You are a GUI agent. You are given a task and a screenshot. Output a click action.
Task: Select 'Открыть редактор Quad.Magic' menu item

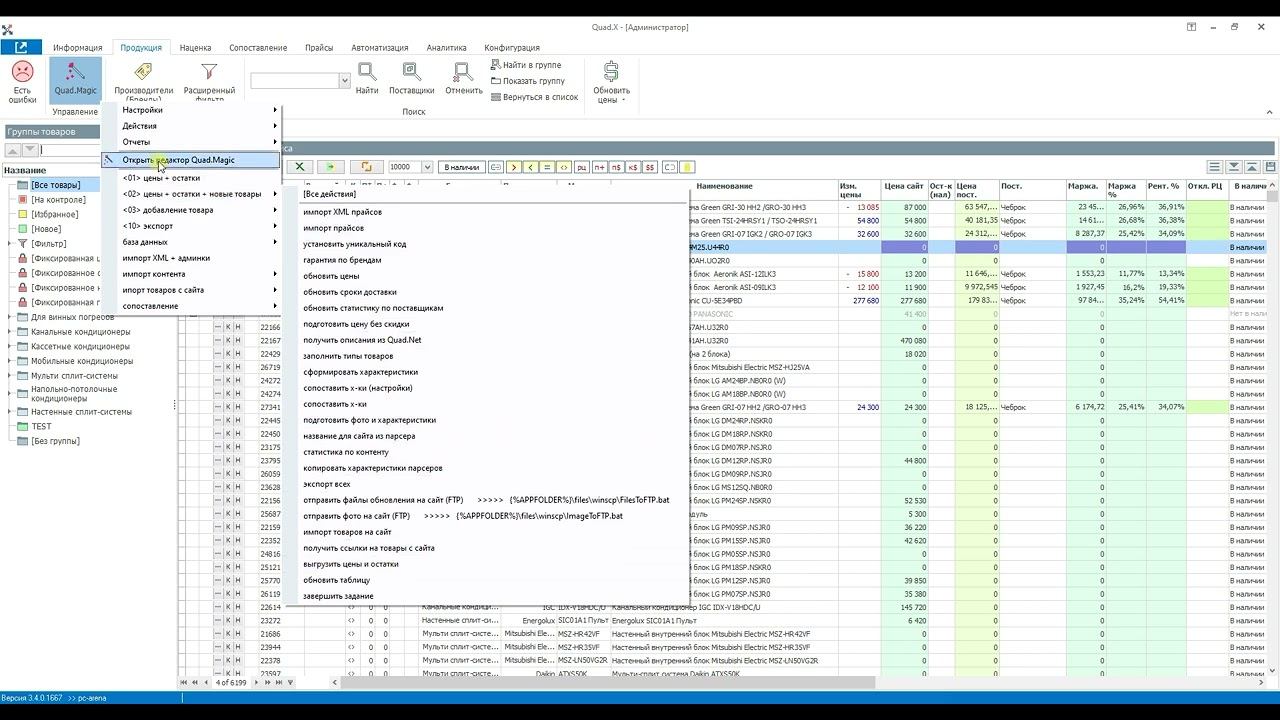(x=192, y=160)
